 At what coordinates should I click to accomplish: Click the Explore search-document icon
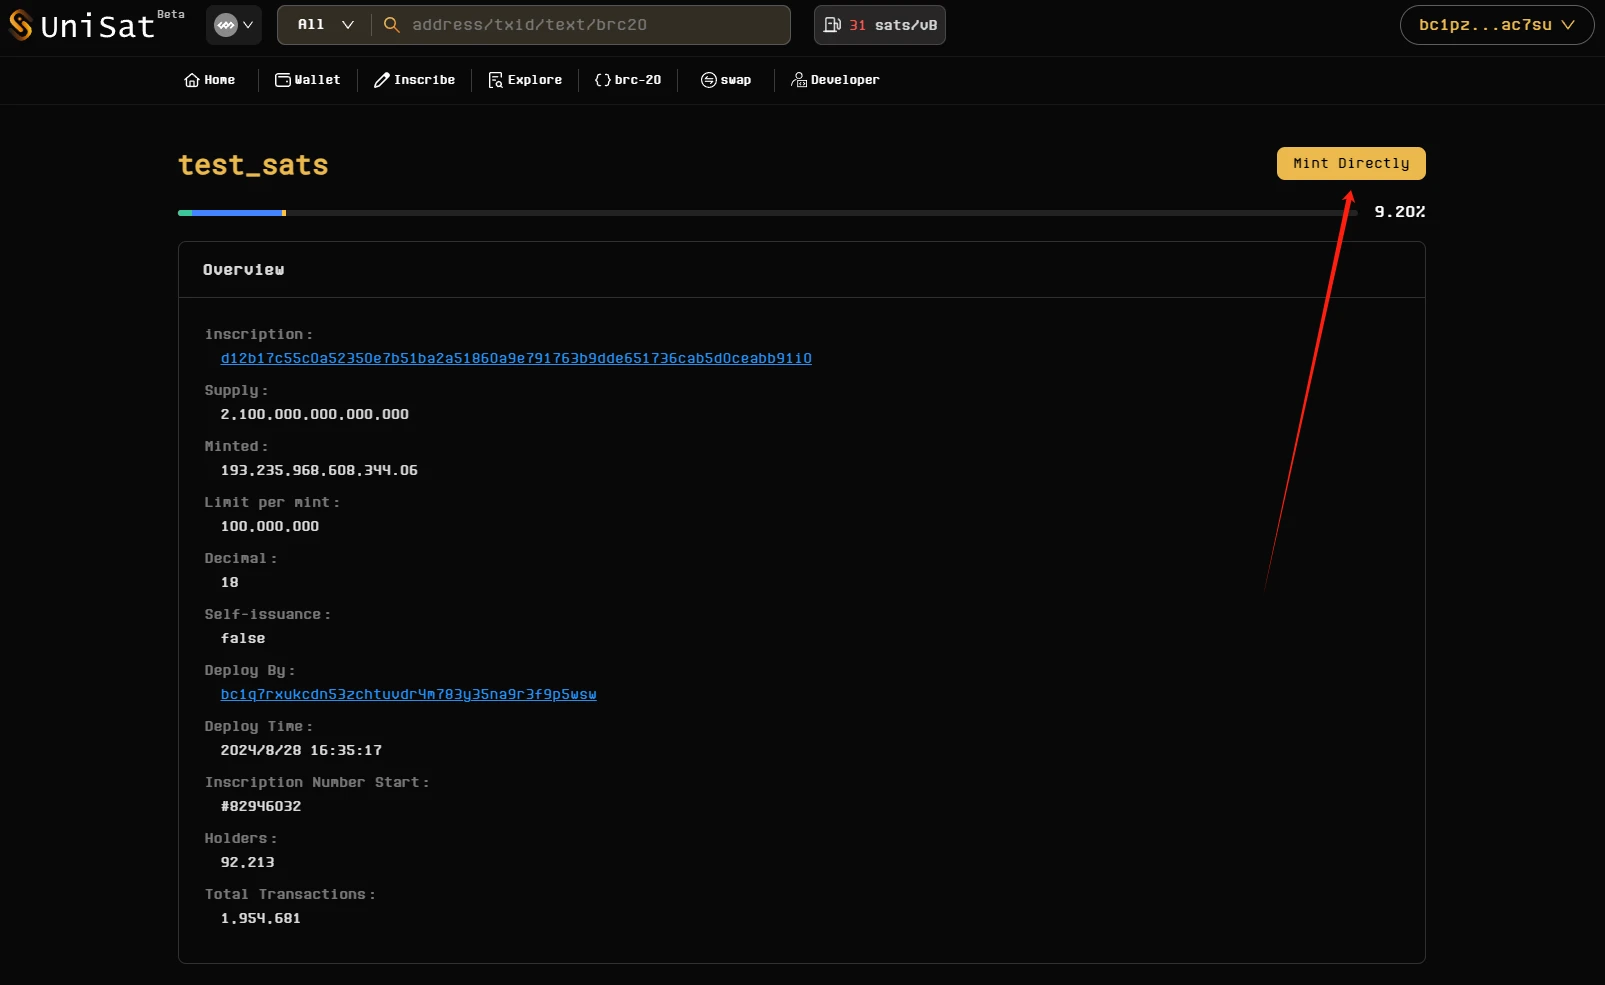[x=495, y=80]
